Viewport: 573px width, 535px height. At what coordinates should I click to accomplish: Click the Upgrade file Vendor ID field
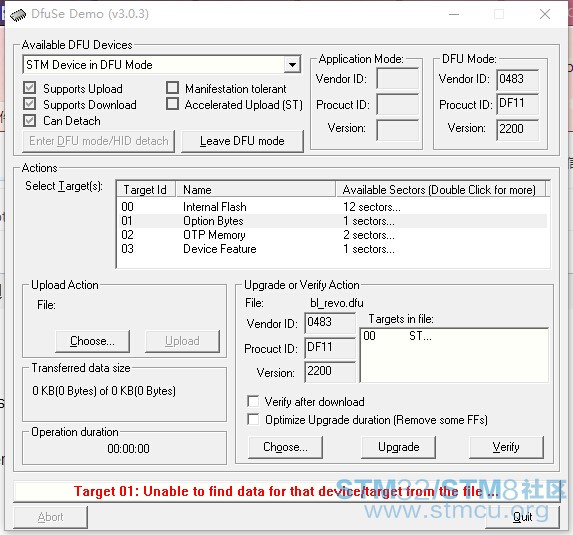tap(330, 323)
